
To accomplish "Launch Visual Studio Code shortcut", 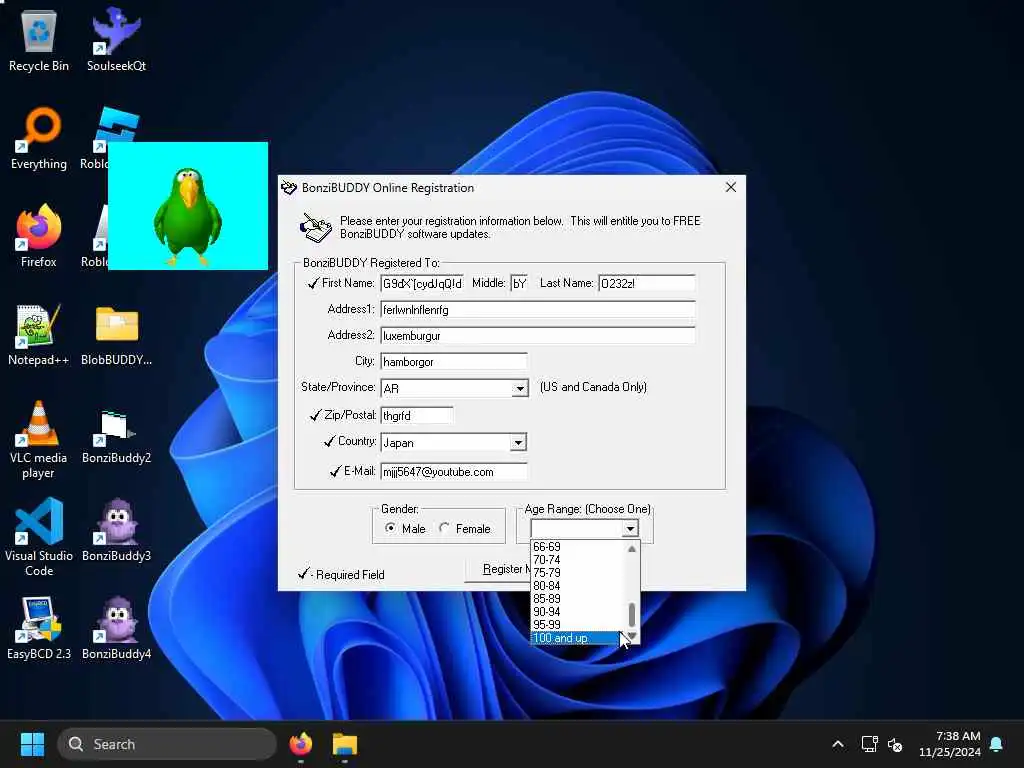I will click(x=39, y=537).
